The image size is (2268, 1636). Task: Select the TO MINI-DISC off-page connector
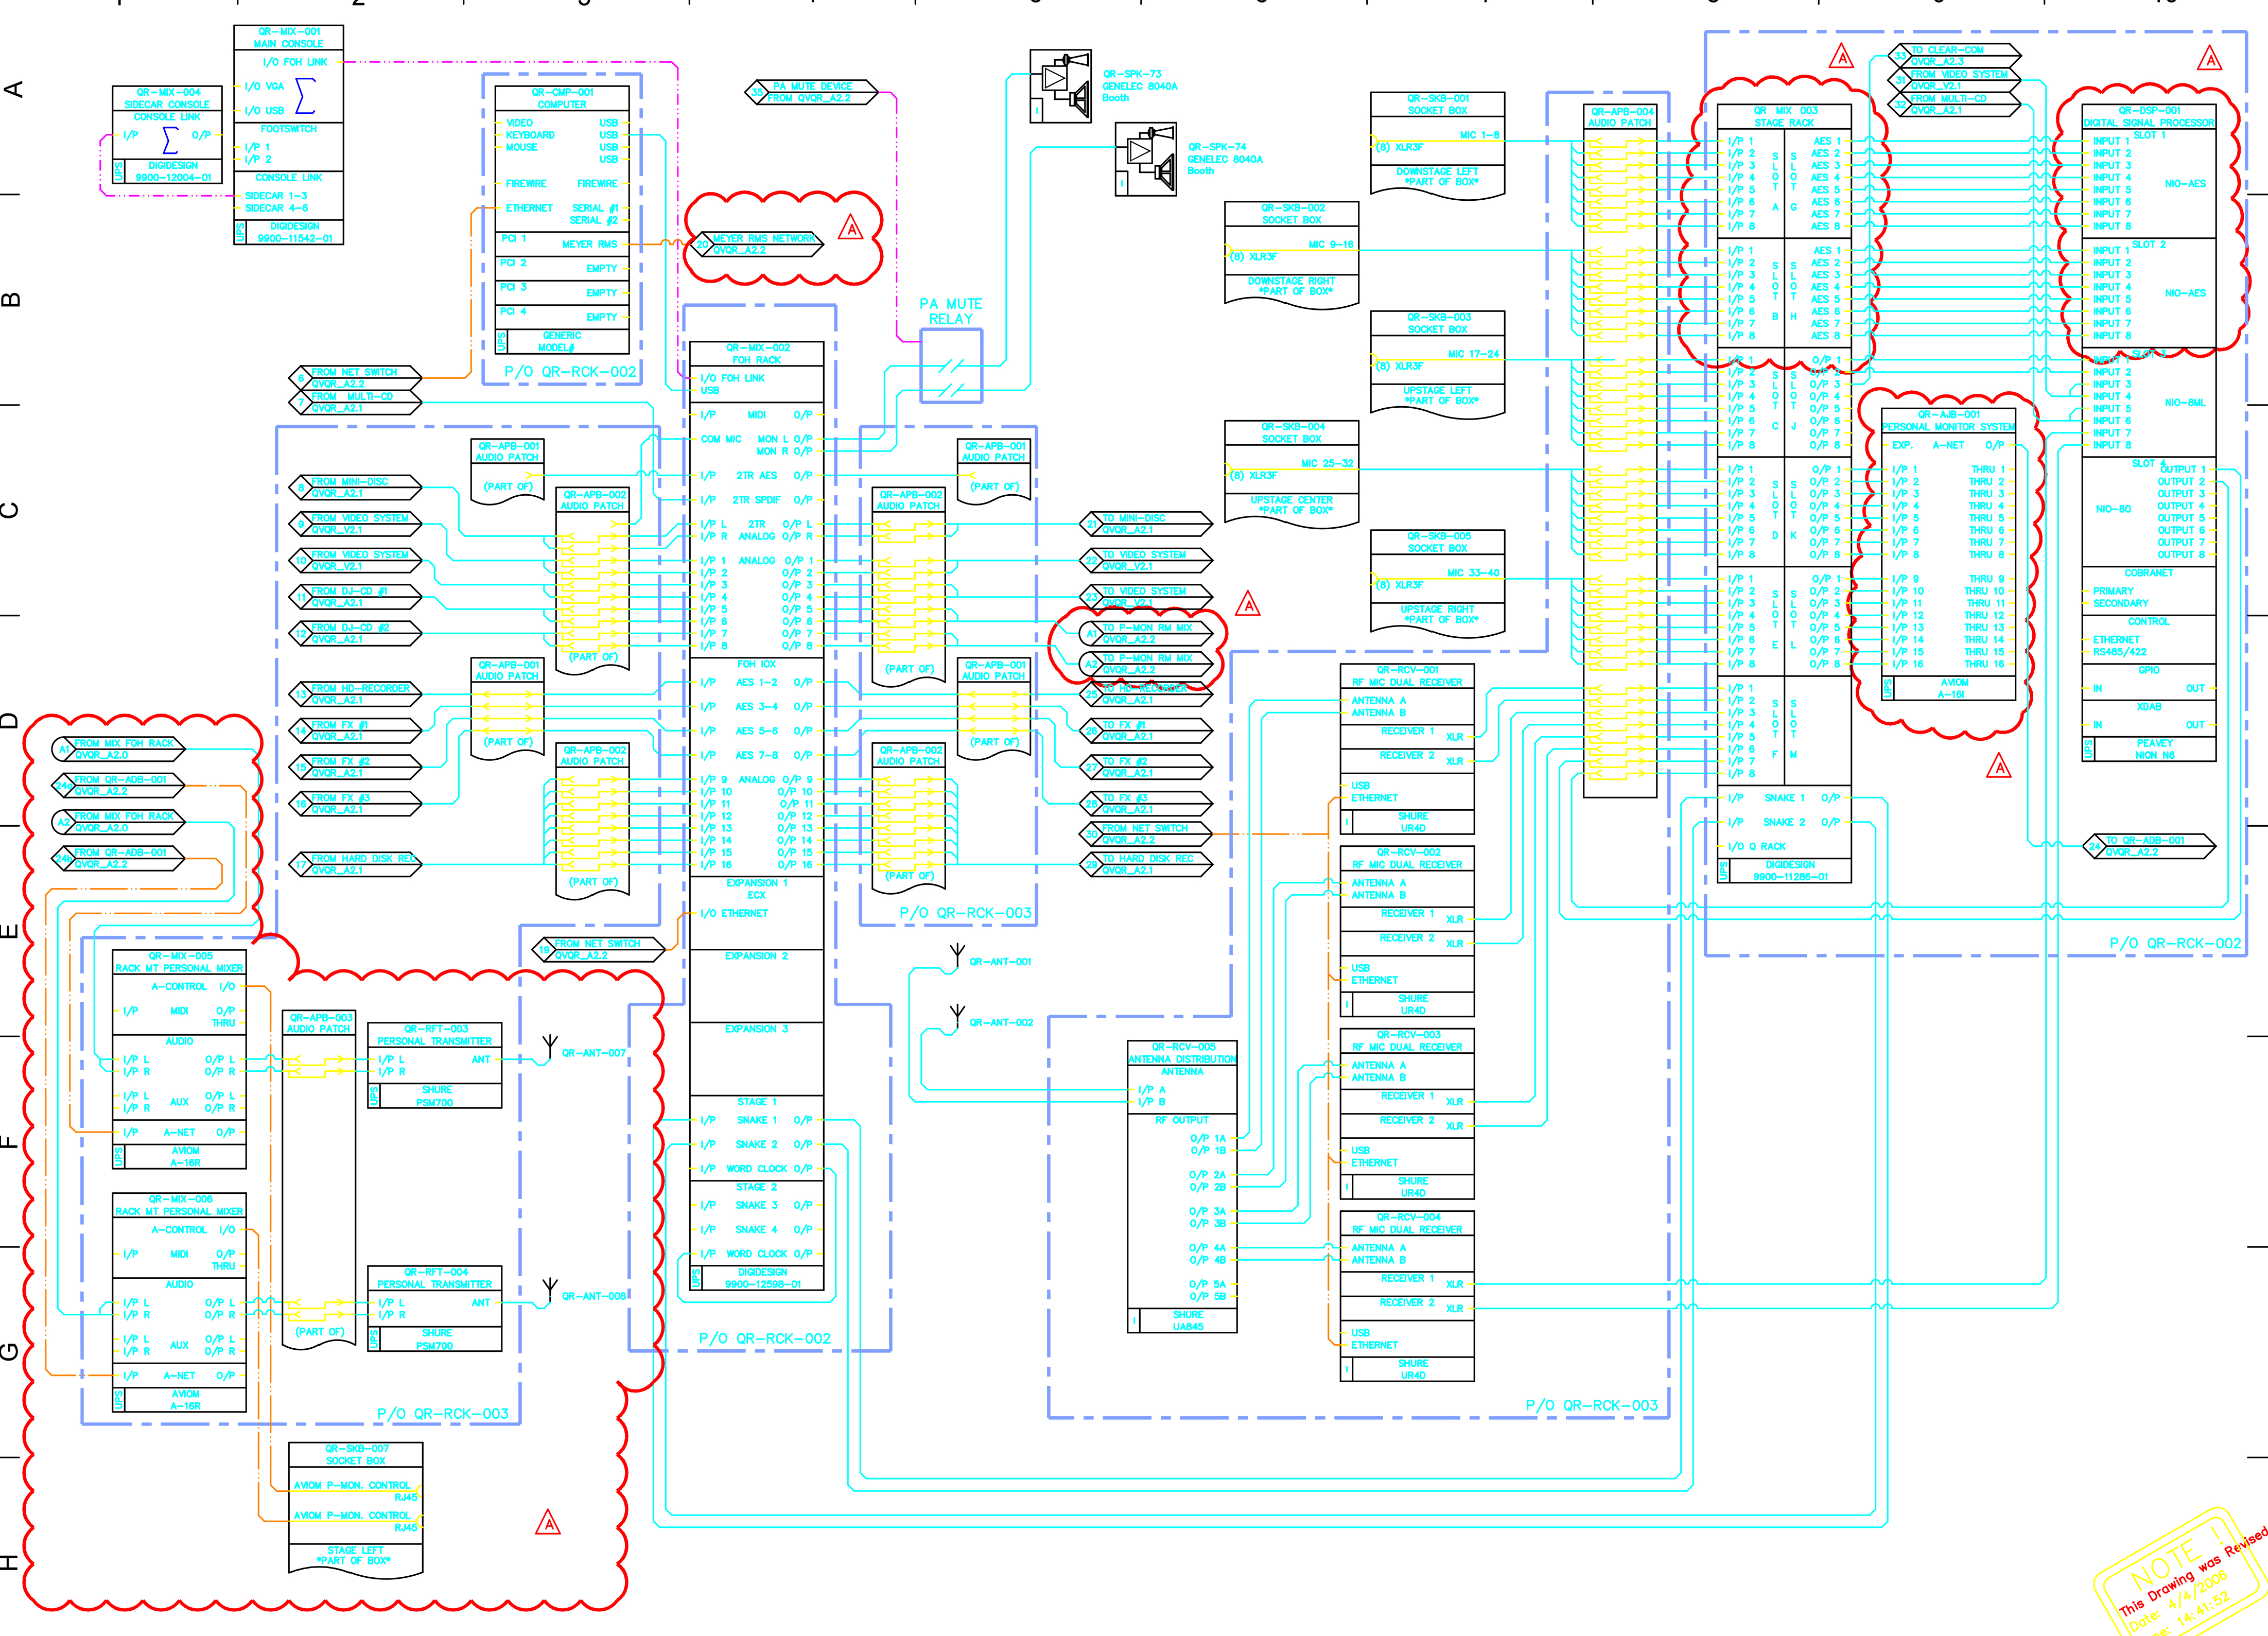click(x=1146, y=523)
